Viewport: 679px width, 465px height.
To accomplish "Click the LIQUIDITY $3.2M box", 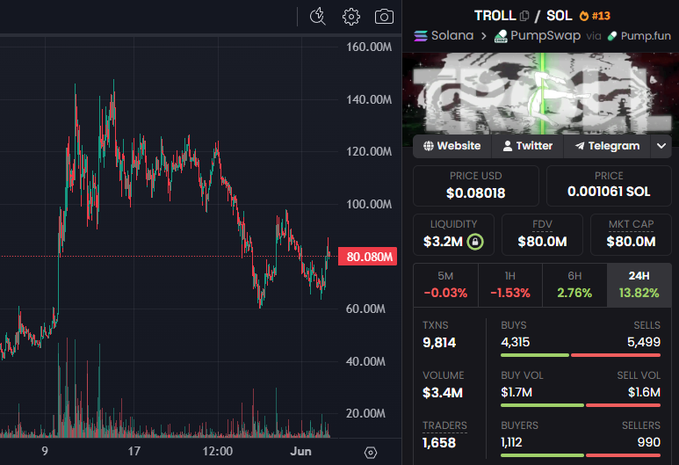I will 453,234.
